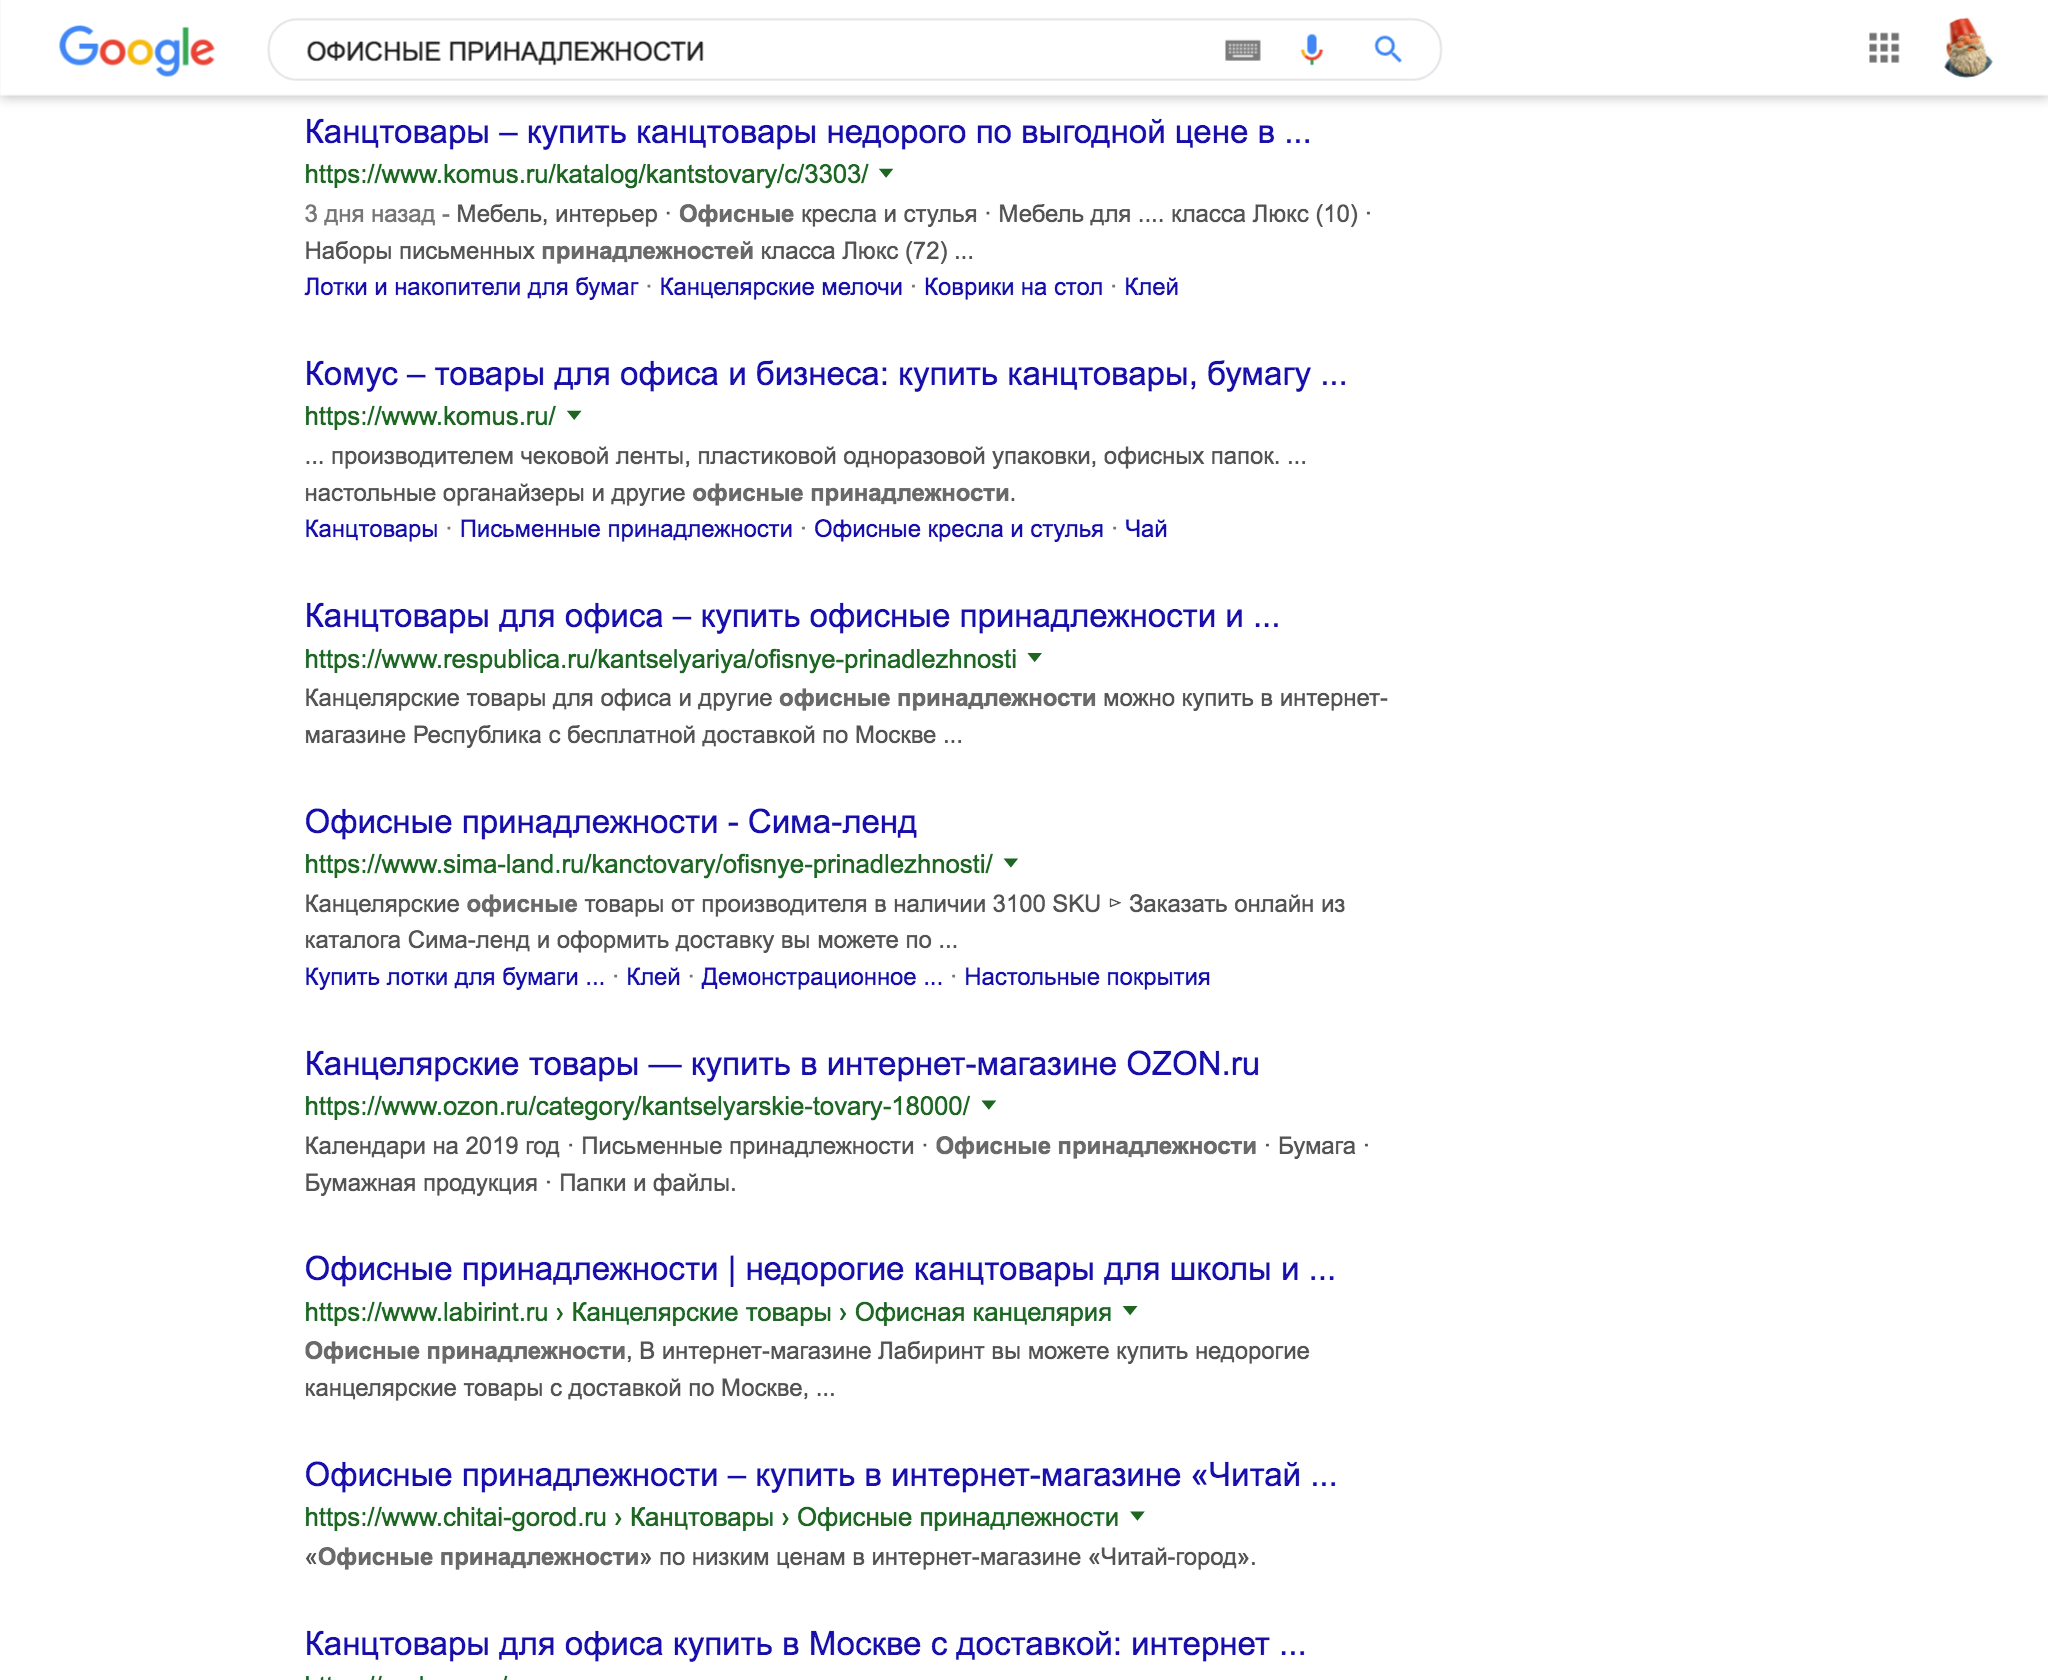Open the OZON.ru Канцелярские товары result

click(781, 1064)
